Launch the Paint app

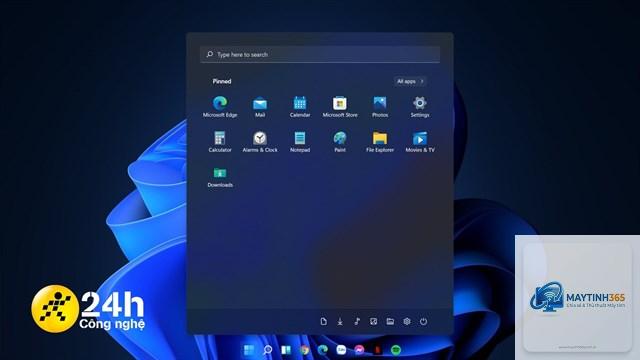pyautogui.click(x=340, y=142)
